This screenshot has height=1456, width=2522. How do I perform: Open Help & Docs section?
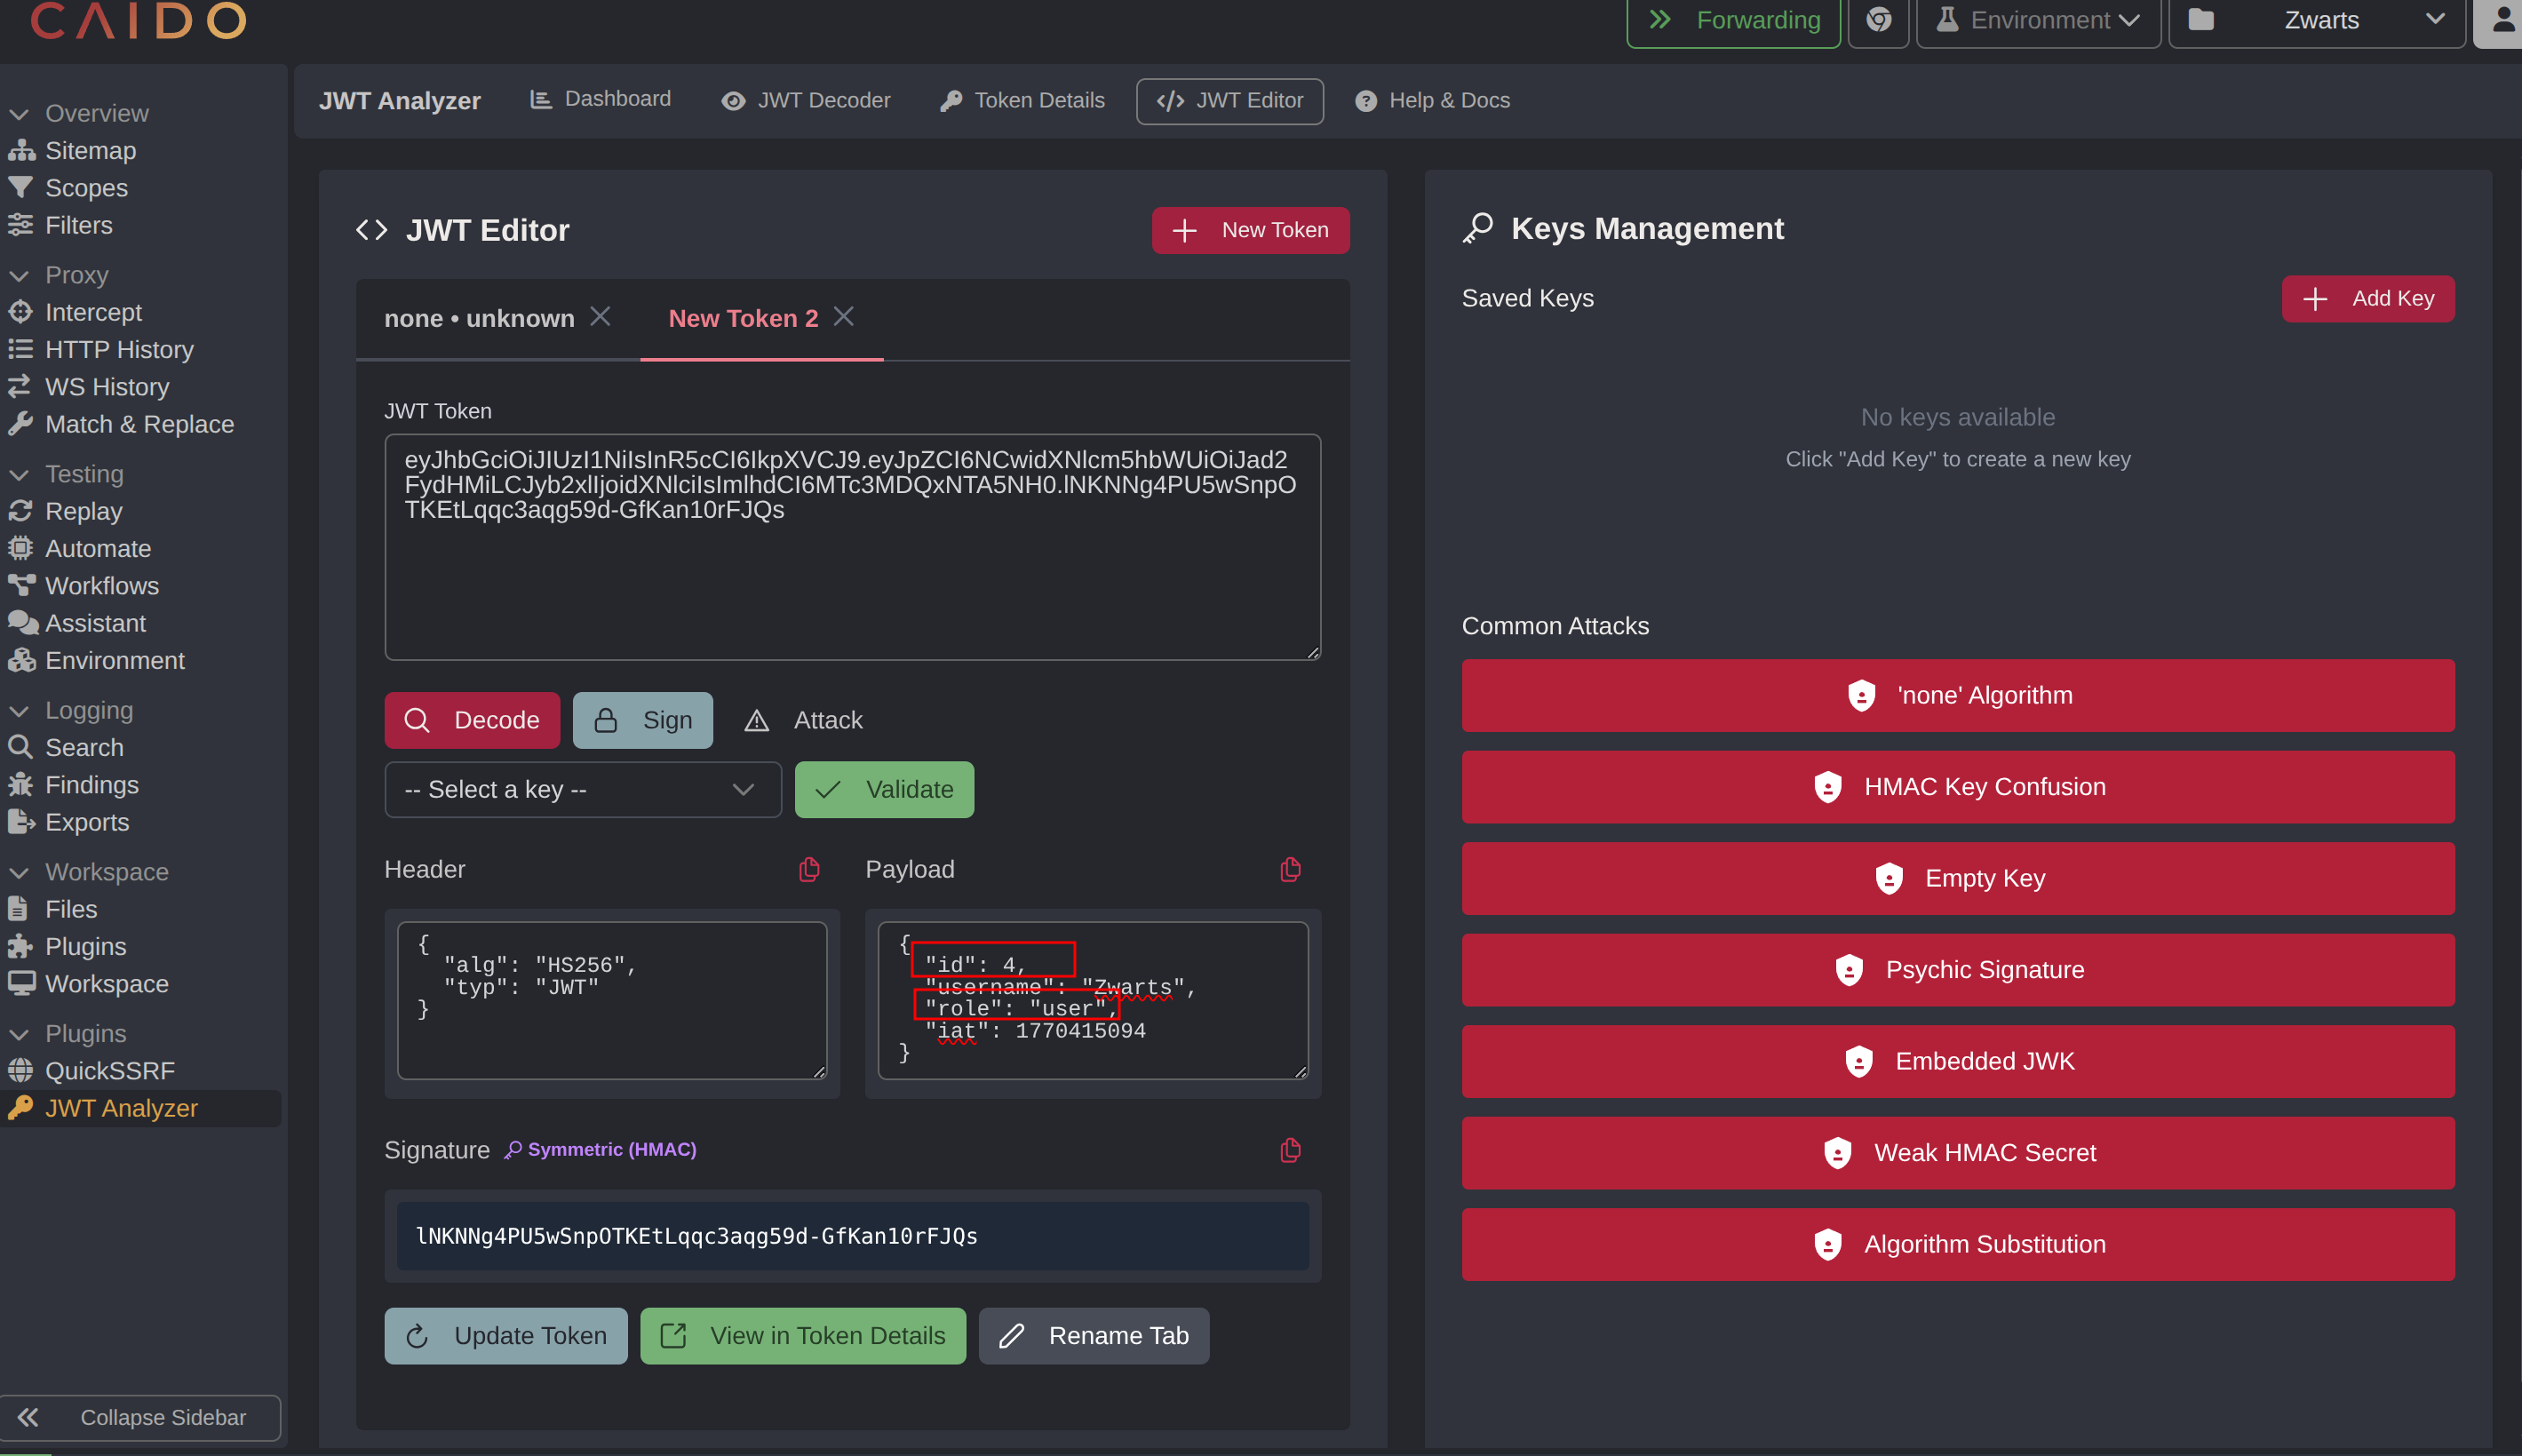click(x=1432, y=100)
